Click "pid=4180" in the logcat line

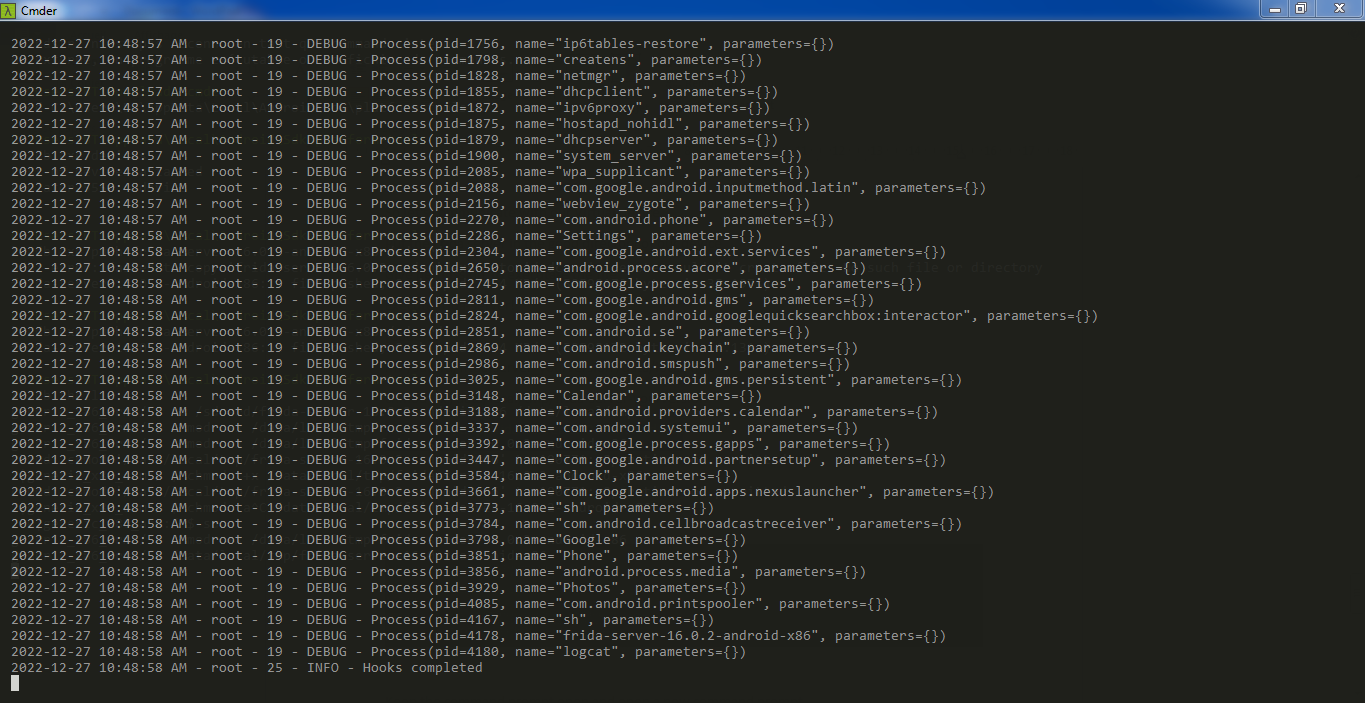point(467,652)
